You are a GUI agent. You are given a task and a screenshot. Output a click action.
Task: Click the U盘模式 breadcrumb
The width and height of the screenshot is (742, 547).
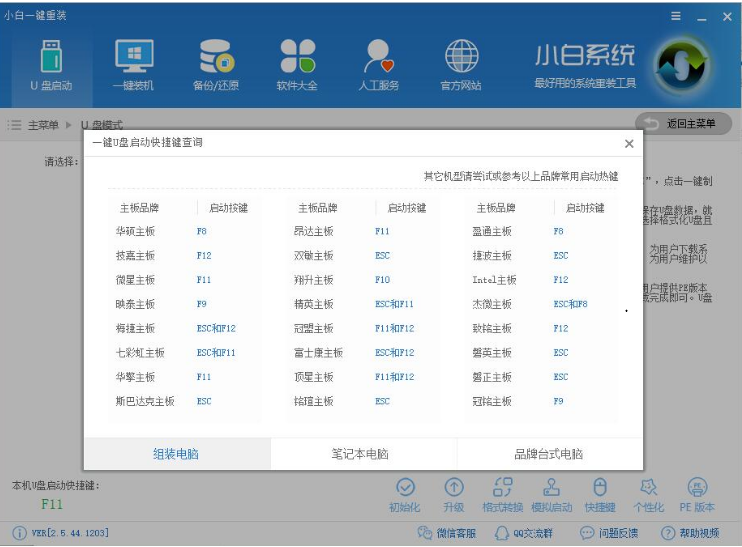click(102, 125)
